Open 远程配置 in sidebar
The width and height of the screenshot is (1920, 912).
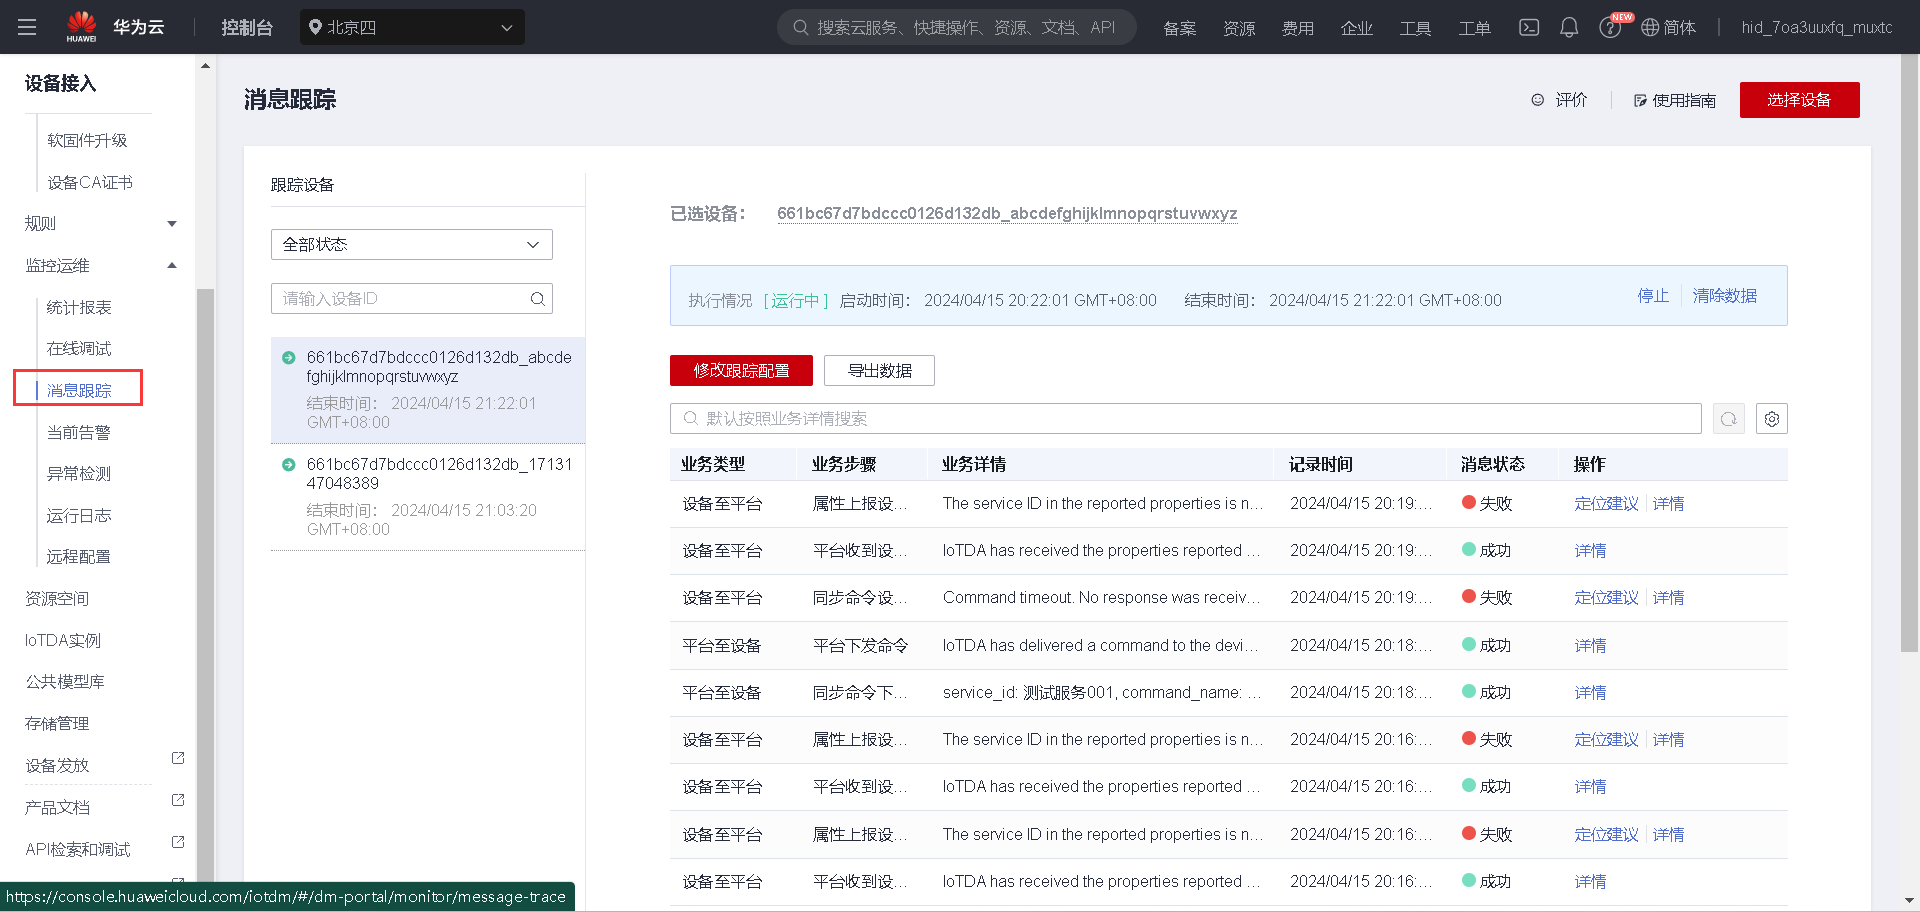coord(79,557)
